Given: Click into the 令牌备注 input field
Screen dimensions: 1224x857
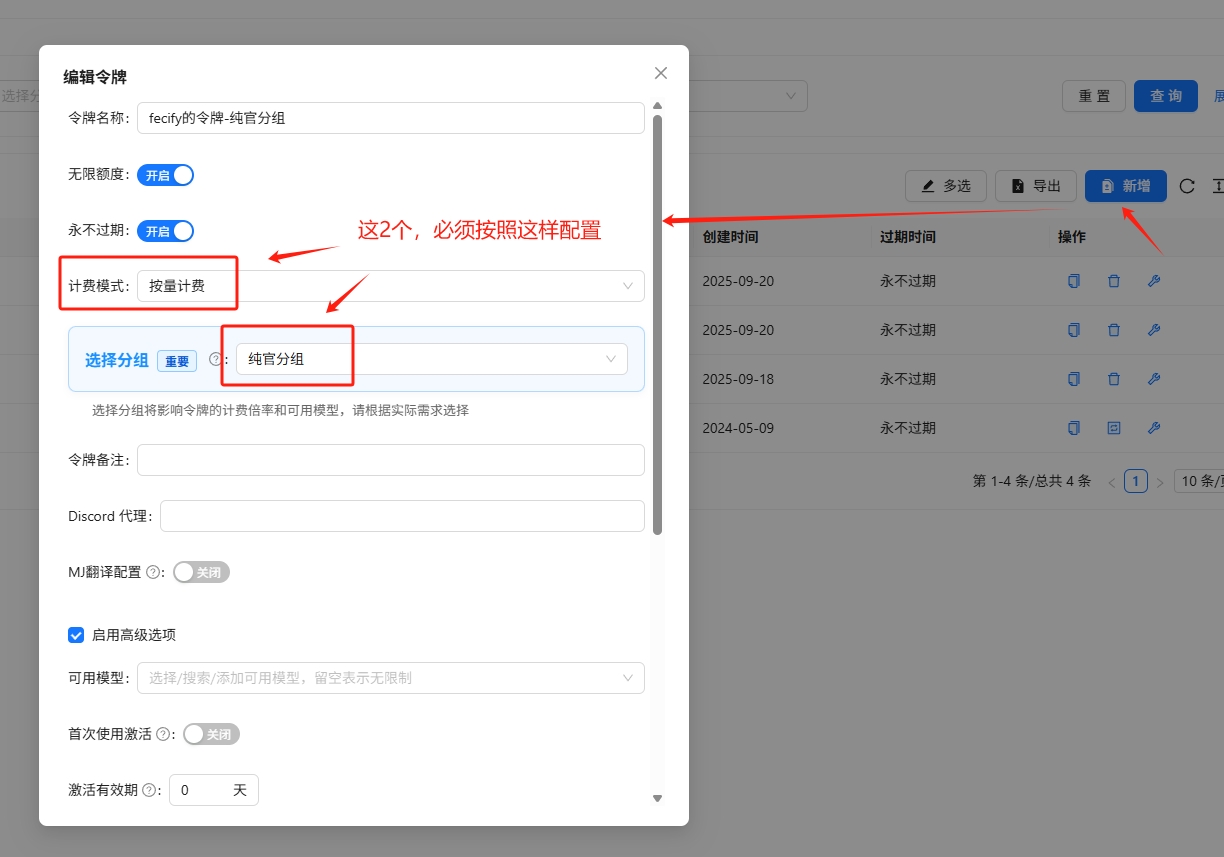Looking at the screenshot, I should 390,460.
